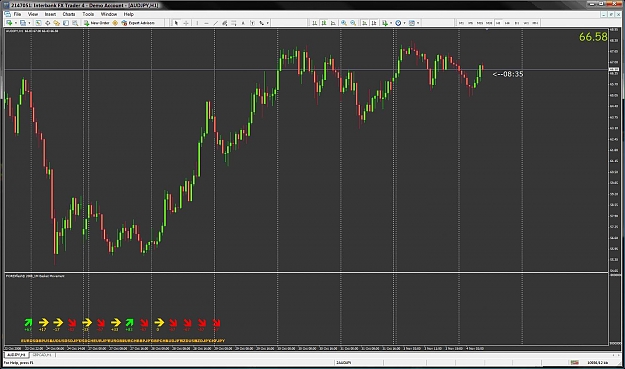
Task: Switch to the AUDJPY,H1 chart tab
Action: [x=16, y=354]
